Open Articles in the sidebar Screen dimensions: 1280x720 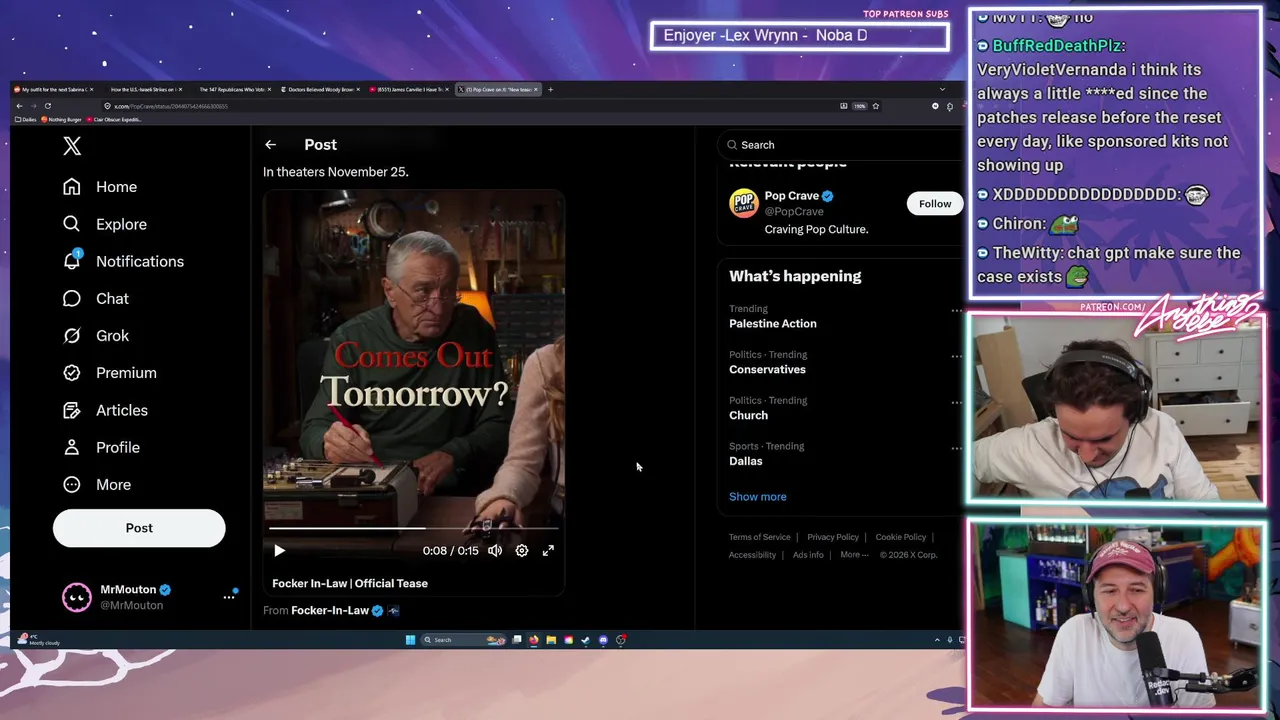click(x=105, y=410)
